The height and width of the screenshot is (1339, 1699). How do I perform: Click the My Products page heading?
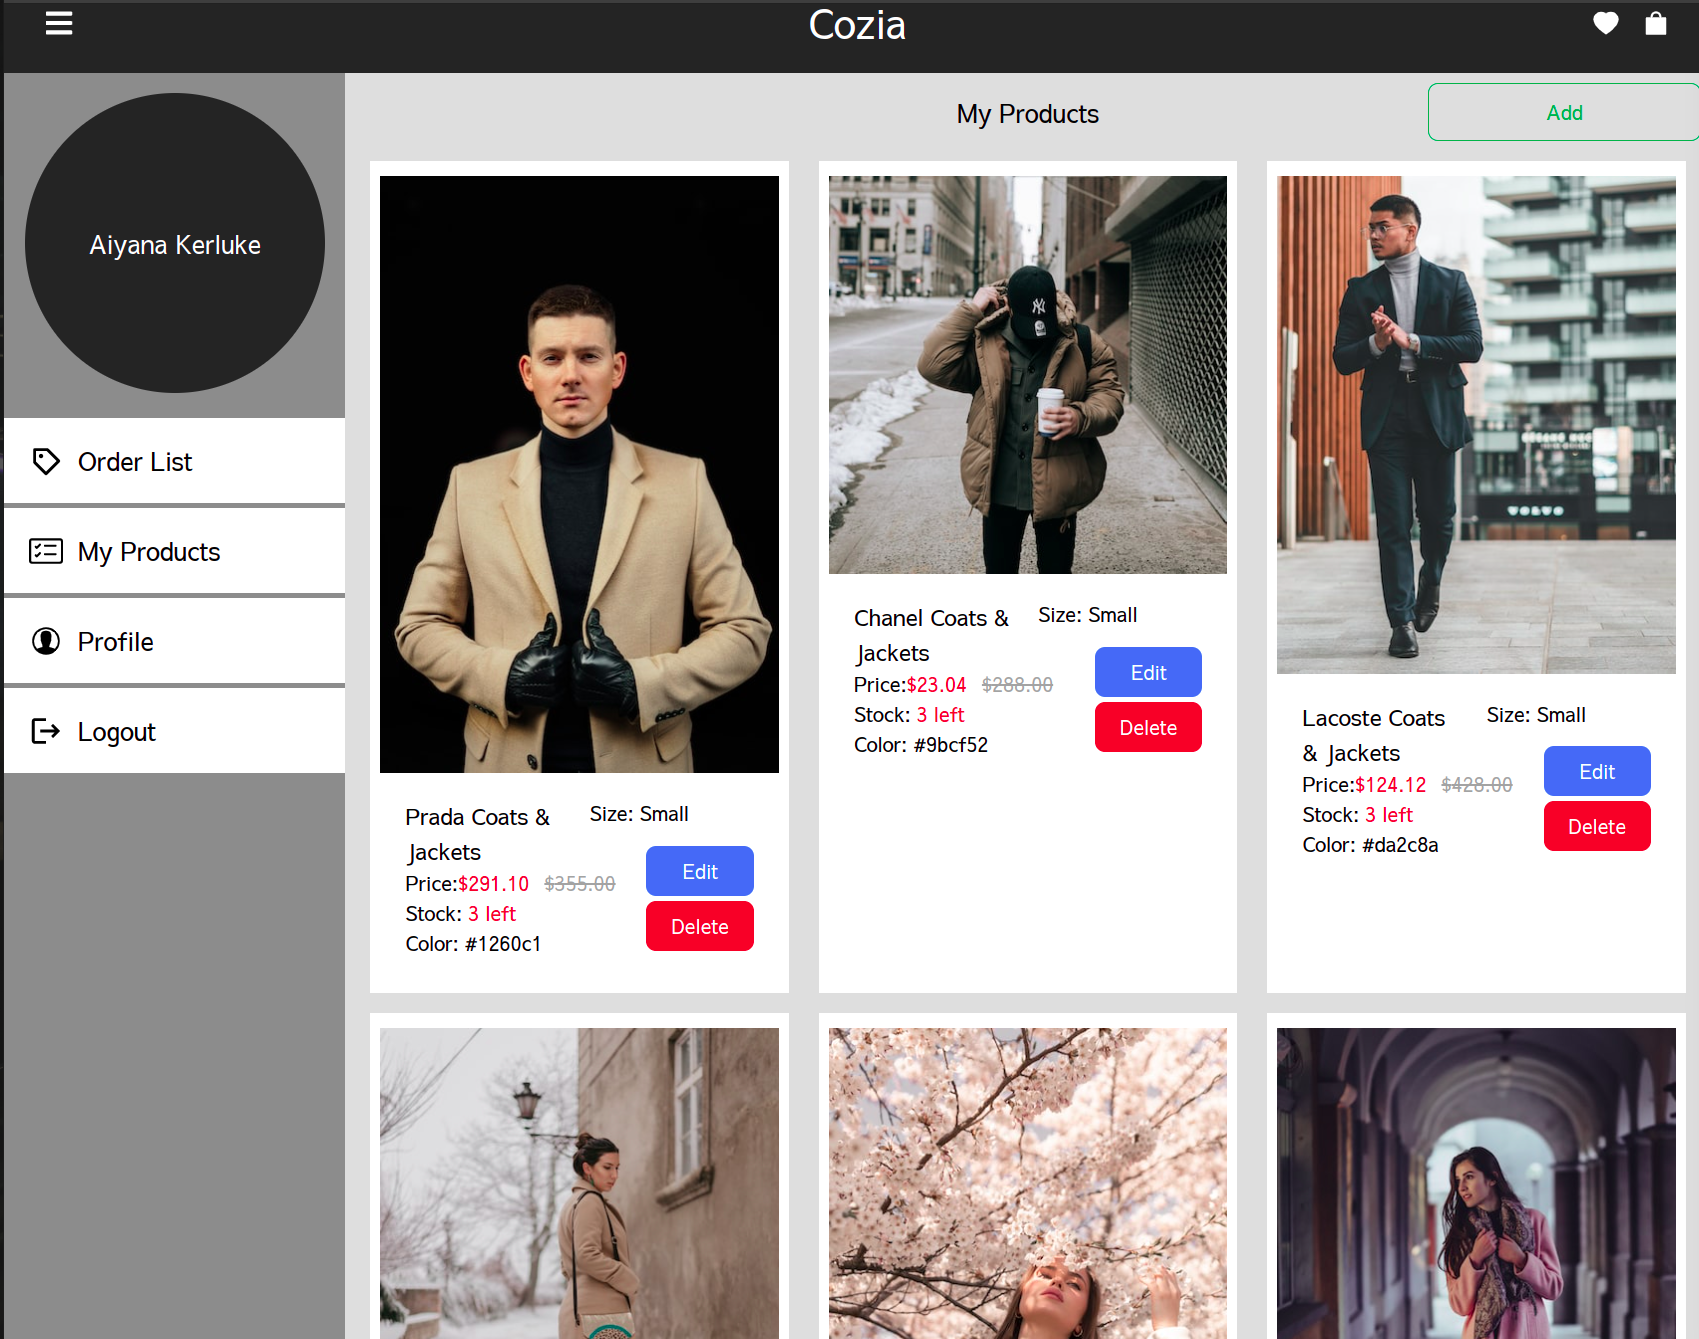click(x=1027, y=114)
